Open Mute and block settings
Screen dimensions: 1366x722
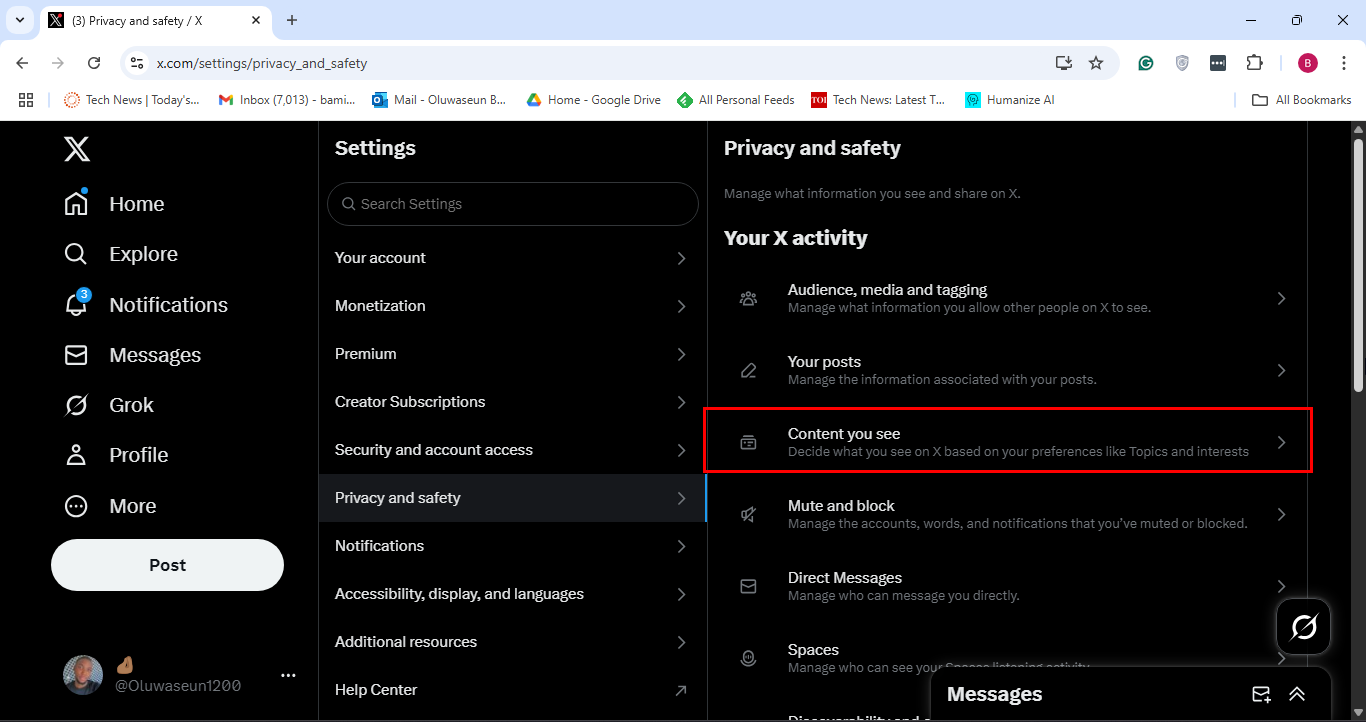coord(1007,514)
